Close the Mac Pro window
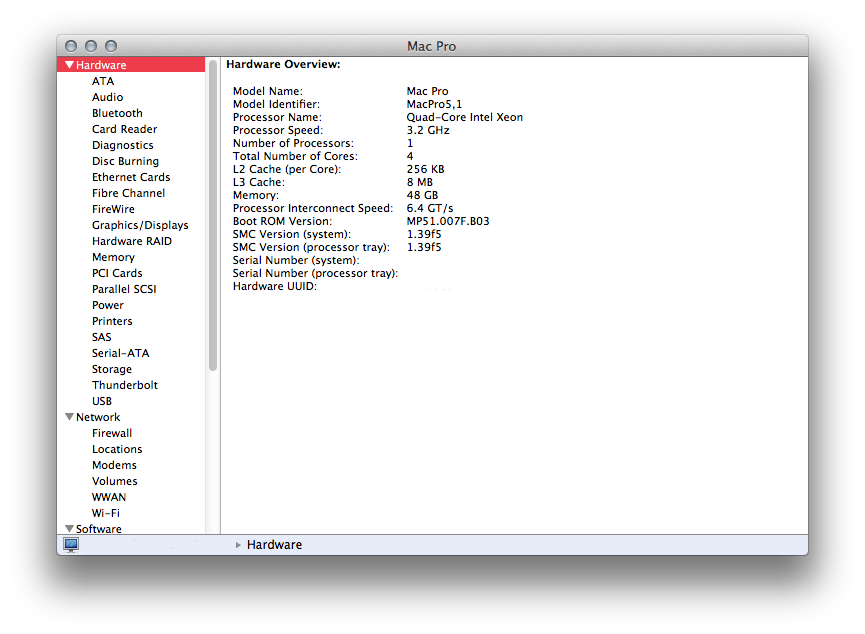This screenshot has width=865, height=634. 71,46
